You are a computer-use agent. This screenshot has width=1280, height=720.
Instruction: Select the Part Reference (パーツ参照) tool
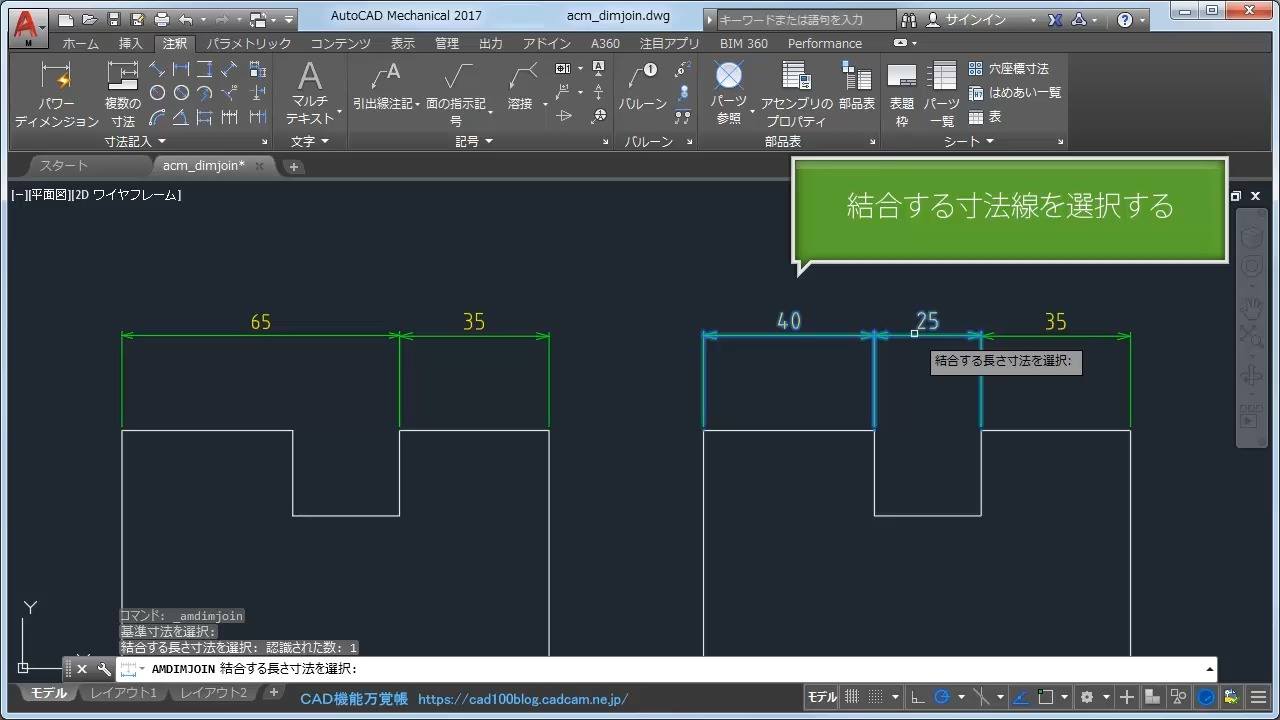(729, 94)
